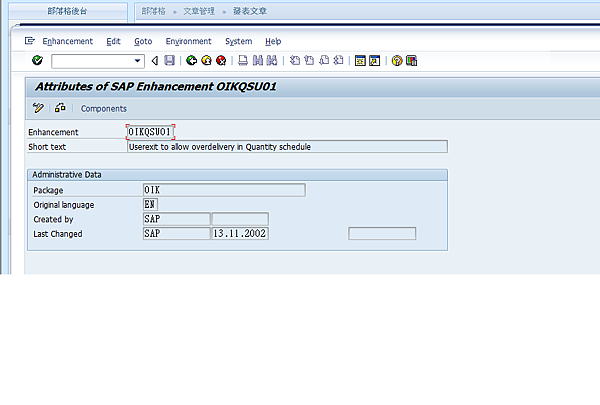Click the Save floppy disk icon

click(170, 60)
